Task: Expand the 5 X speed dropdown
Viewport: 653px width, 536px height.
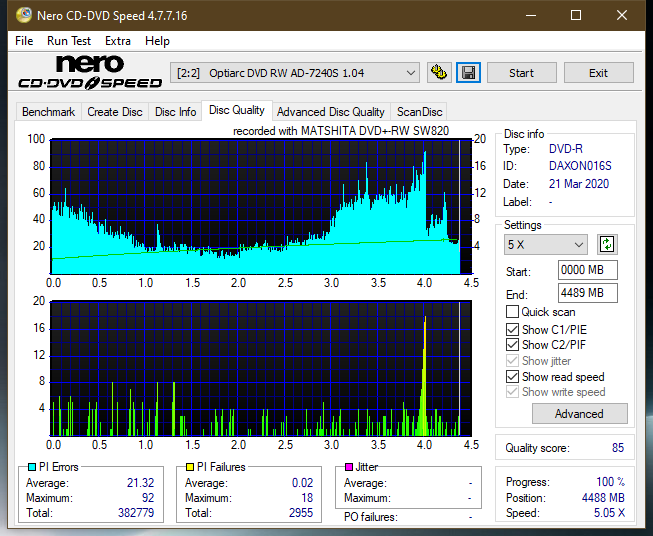Action: (x=546, y=244)
